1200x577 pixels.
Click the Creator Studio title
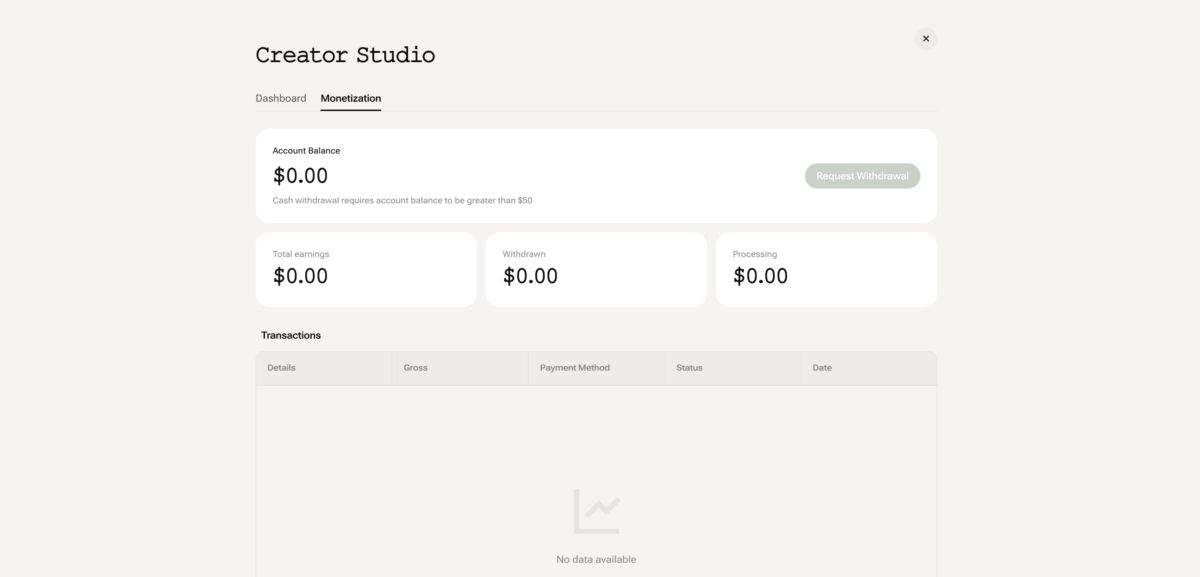(345, 55)
